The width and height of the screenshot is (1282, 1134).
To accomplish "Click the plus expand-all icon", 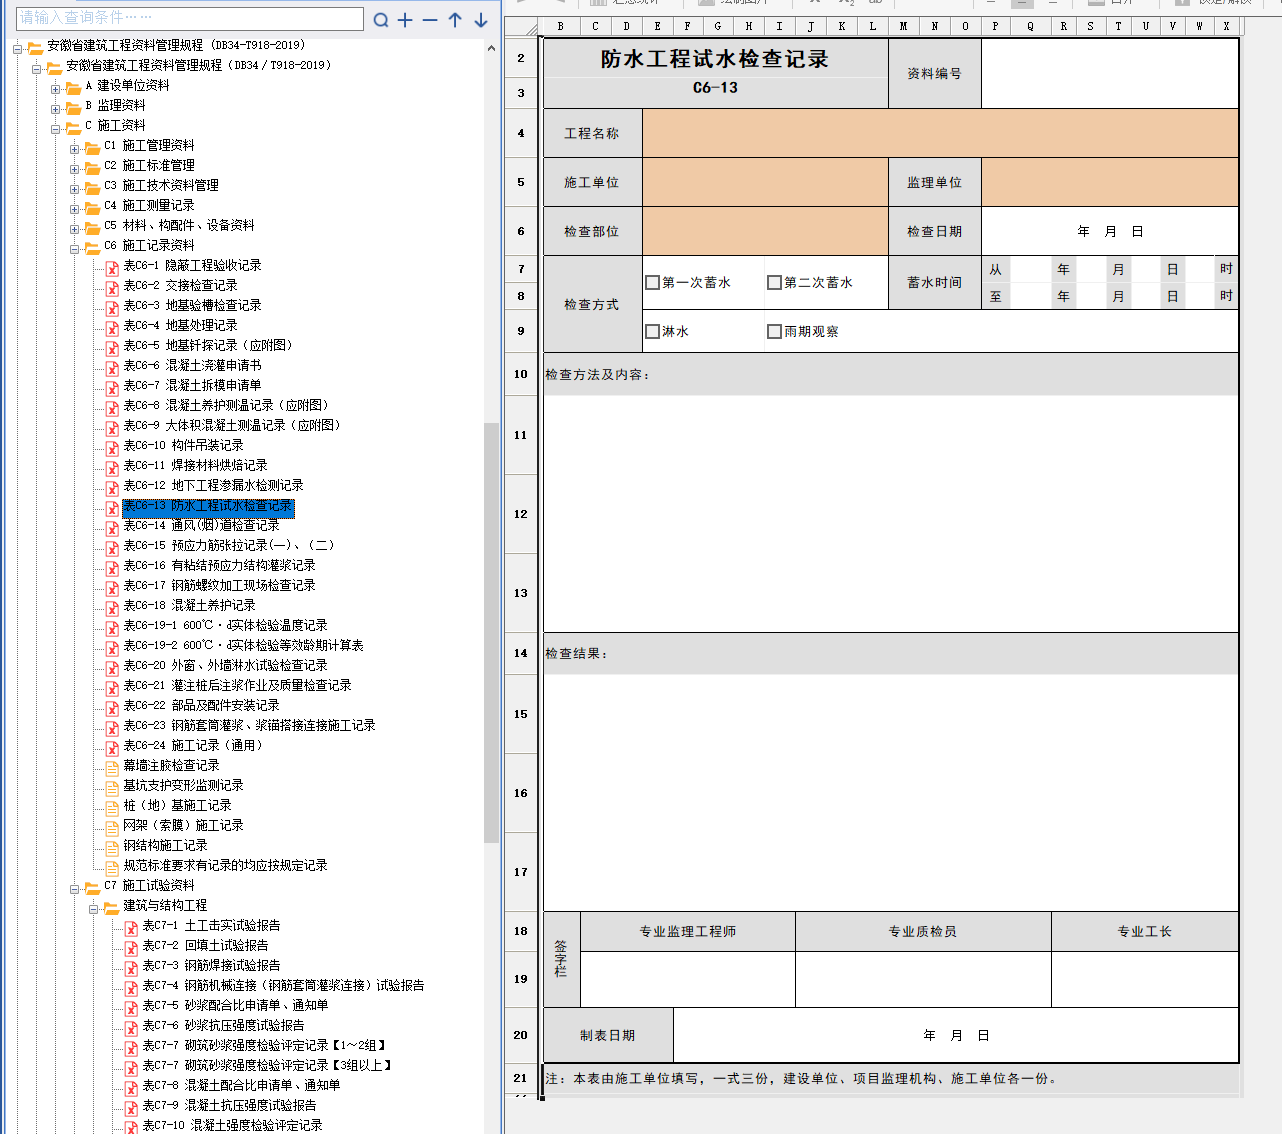I will click(x=405, y=20).
